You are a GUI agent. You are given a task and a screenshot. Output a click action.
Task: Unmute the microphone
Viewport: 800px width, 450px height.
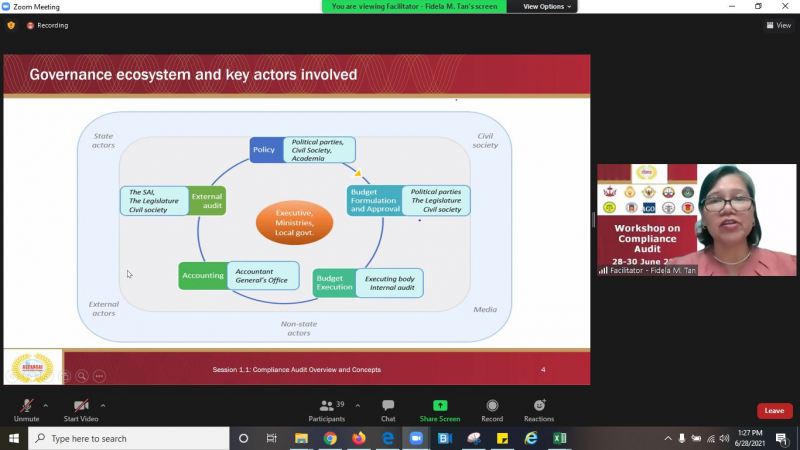tap(26, 409)
